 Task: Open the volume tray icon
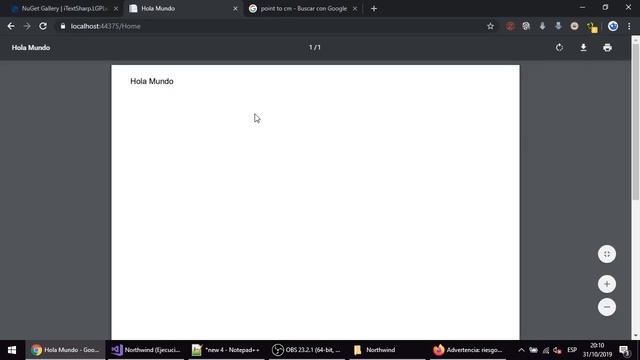[558, 350]
